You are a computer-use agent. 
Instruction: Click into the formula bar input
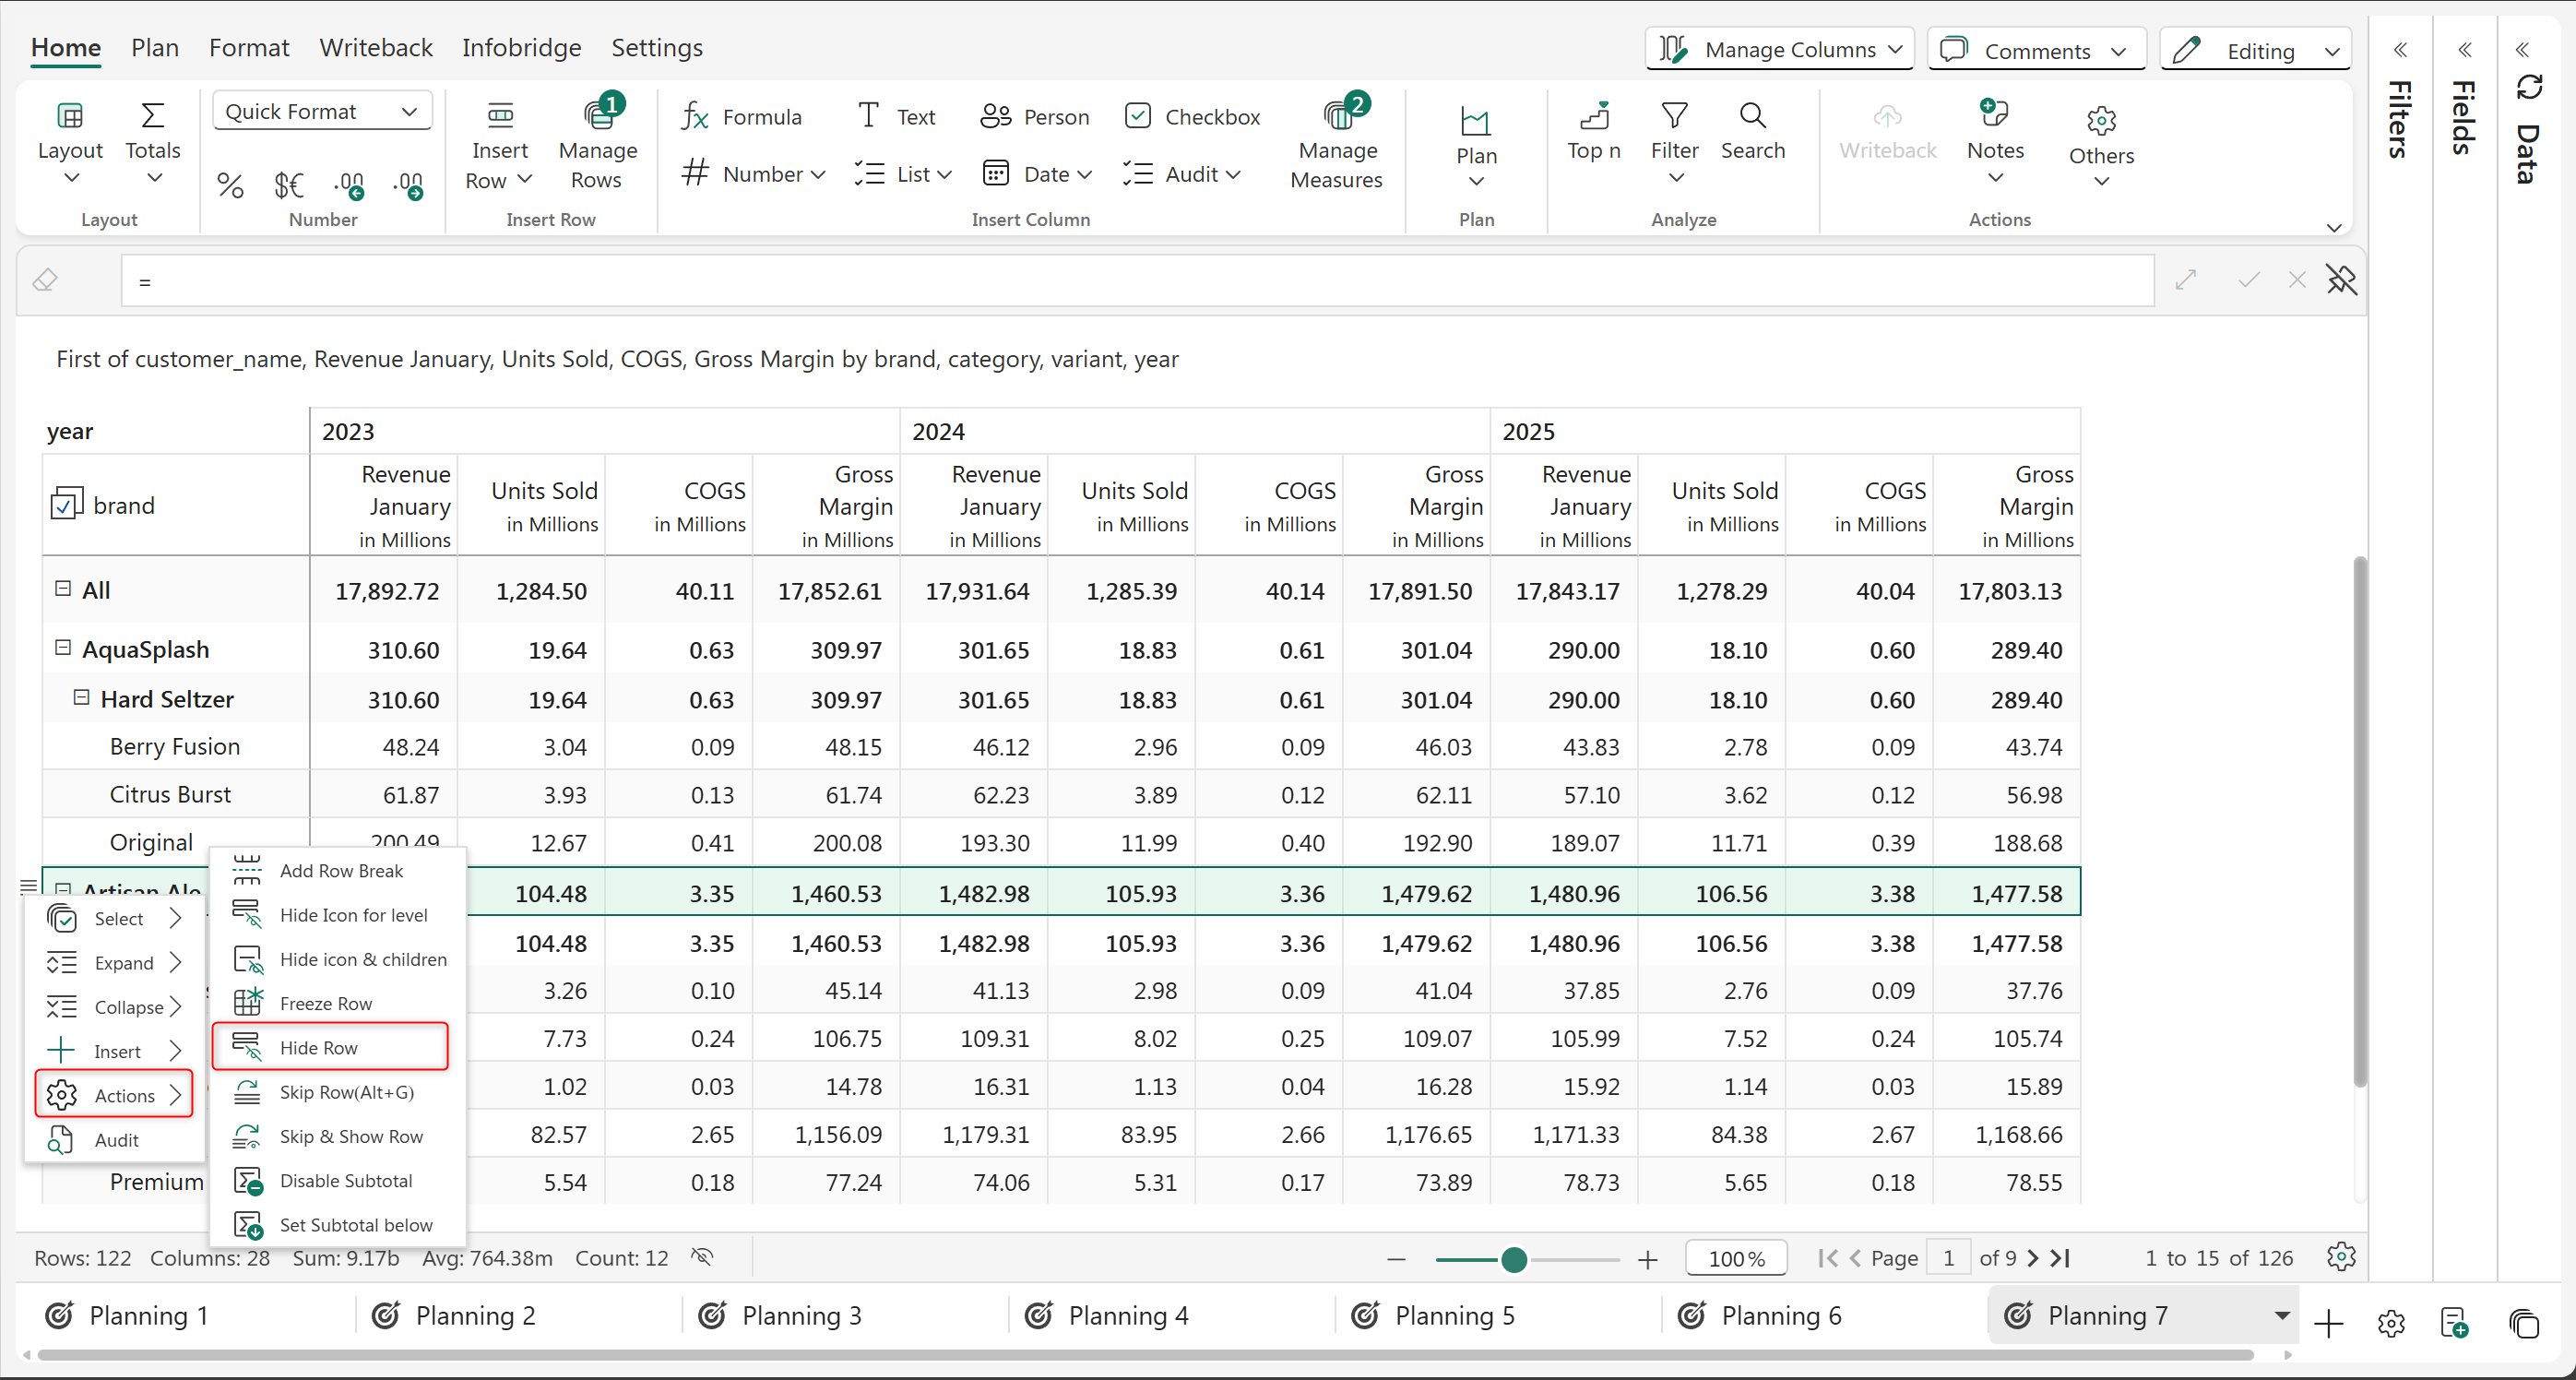(1136, 281)
